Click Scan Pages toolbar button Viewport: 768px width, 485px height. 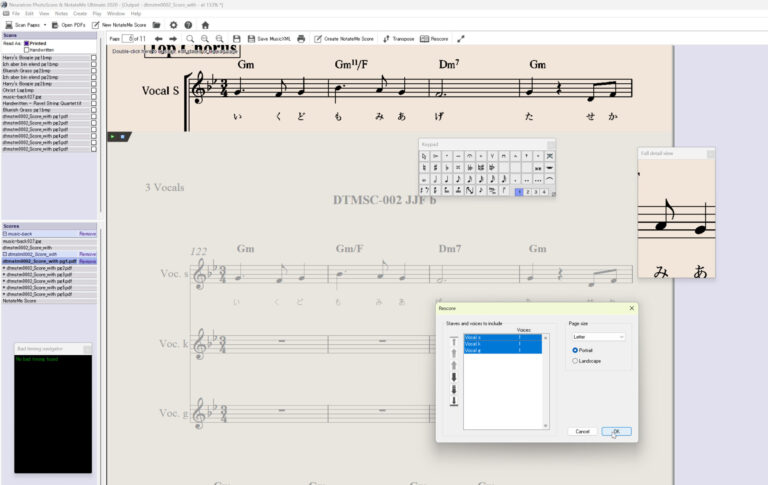click(x=23, y=25)
